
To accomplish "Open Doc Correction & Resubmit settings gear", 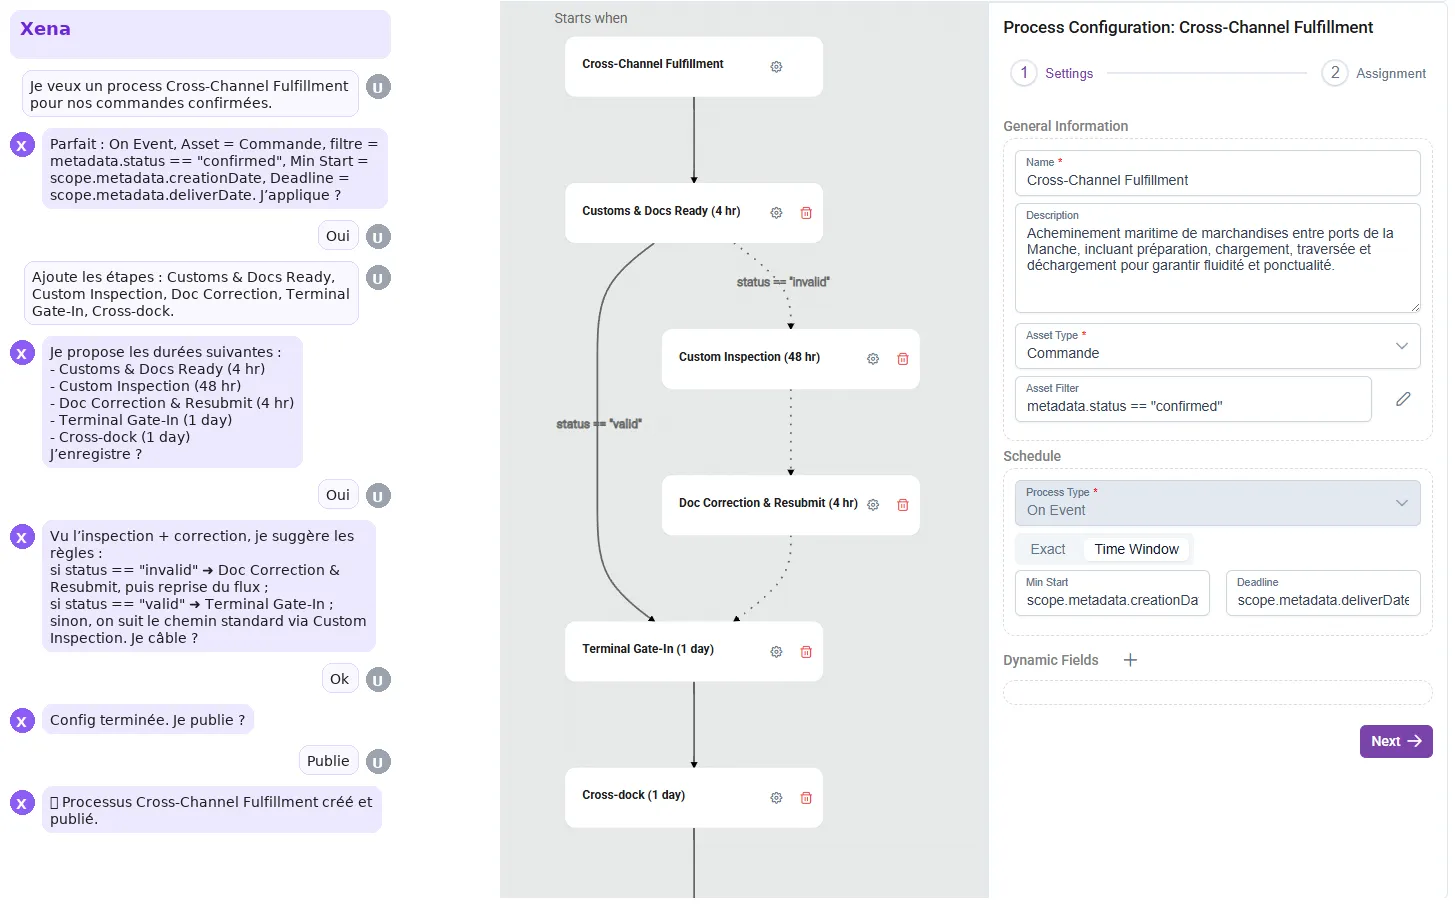I will tap(873, 505).
